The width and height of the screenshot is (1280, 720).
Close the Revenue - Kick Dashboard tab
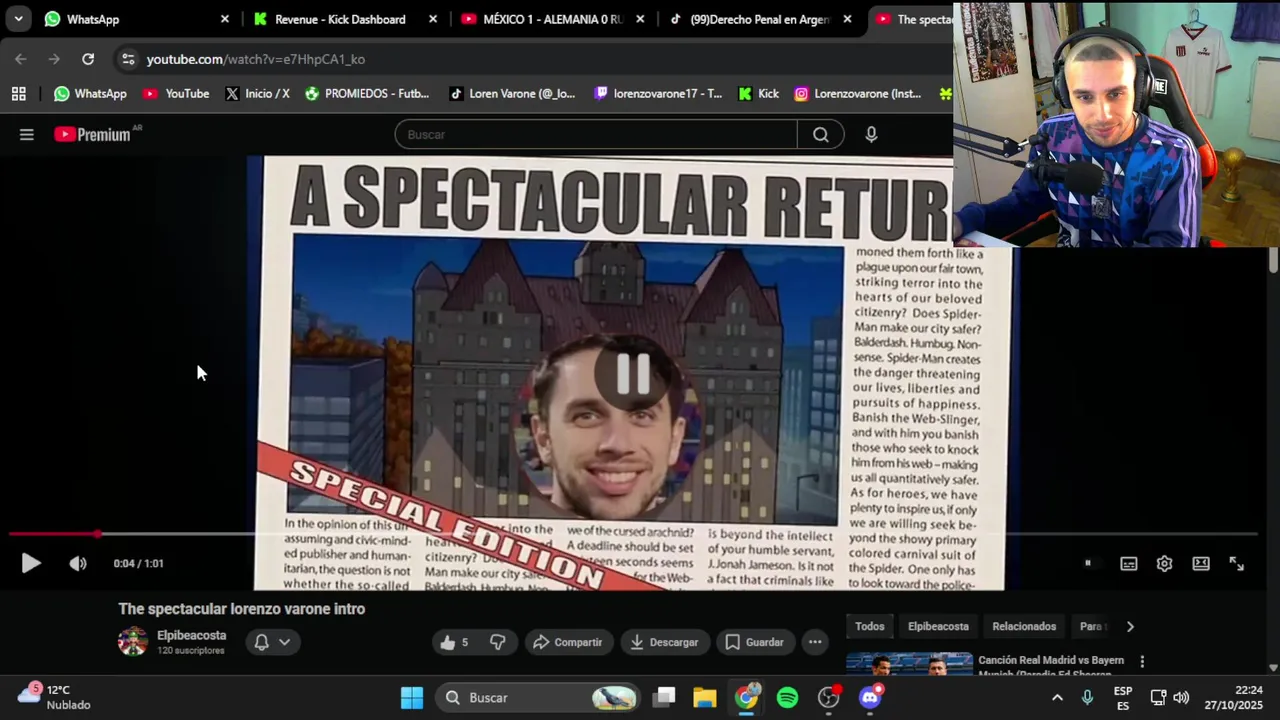pyautogui.click(x=432, y=19)
